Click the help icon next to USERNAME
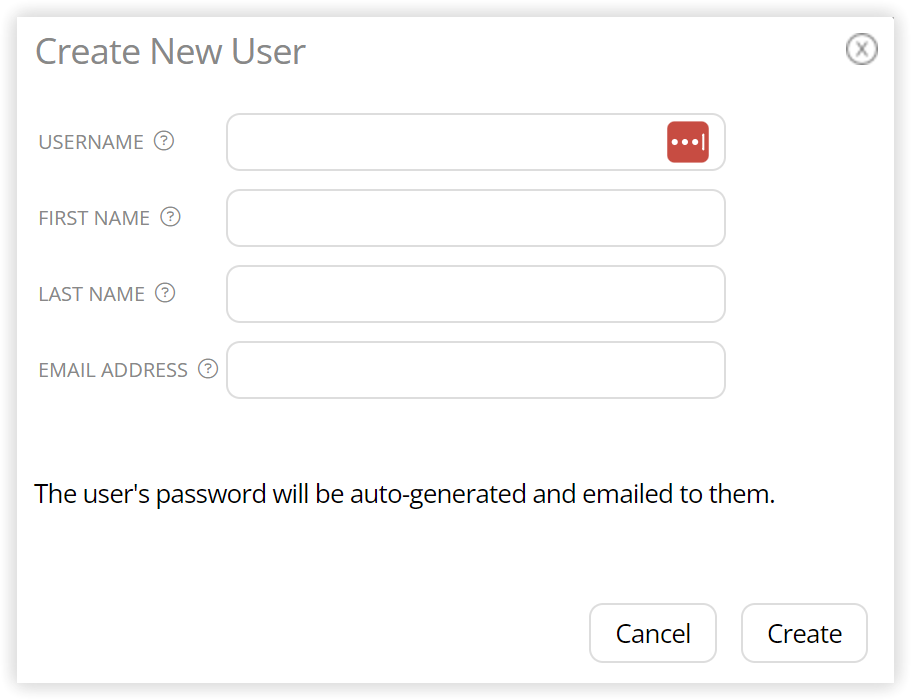 tap(164, 141)
